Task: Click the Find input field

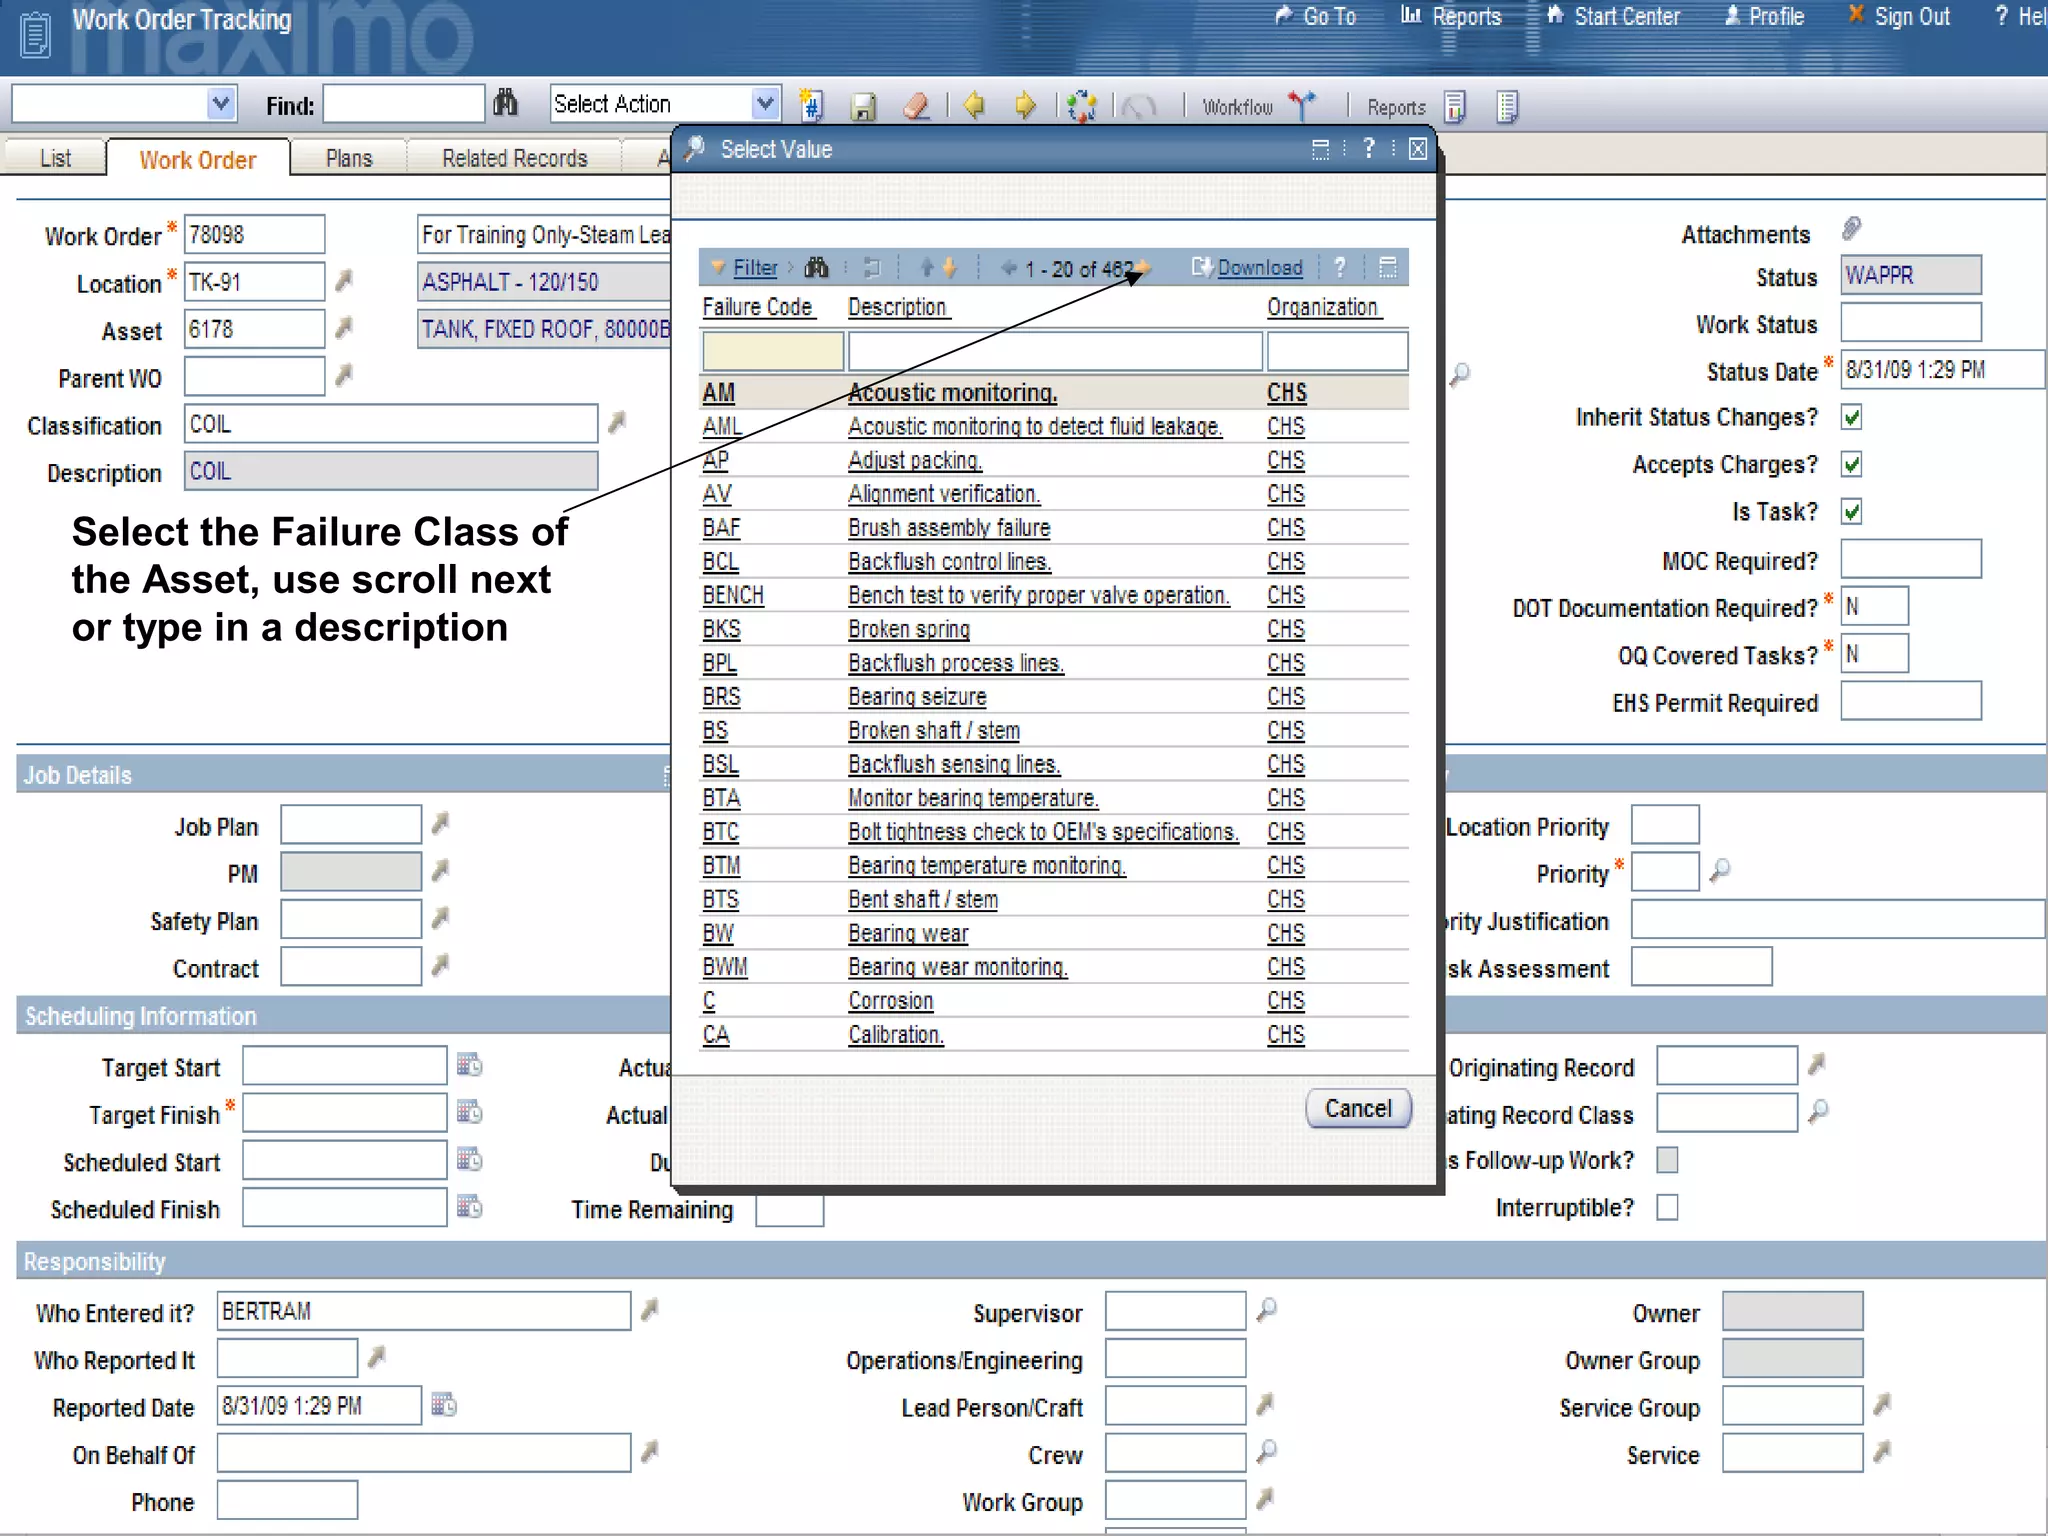Action: (x=404, y=103)
